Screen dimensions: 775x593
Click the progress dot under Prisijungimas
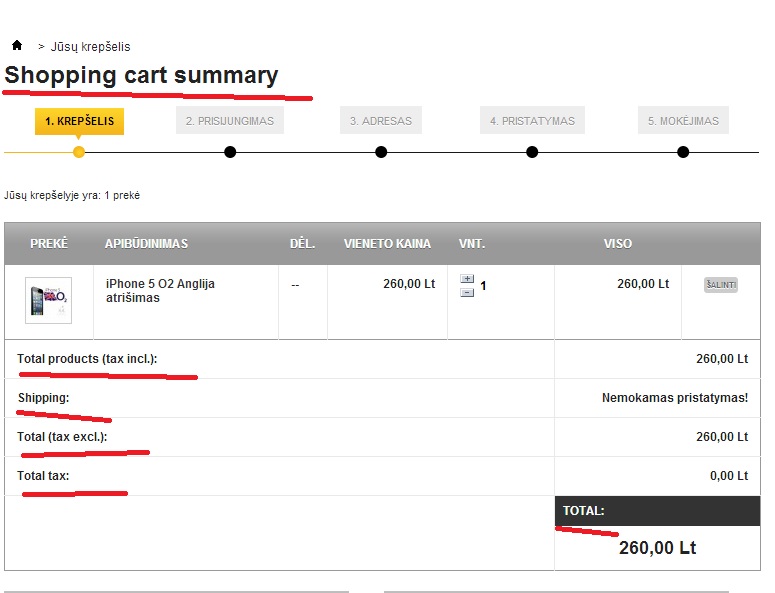pyautogui.click(x=230, y=152)
